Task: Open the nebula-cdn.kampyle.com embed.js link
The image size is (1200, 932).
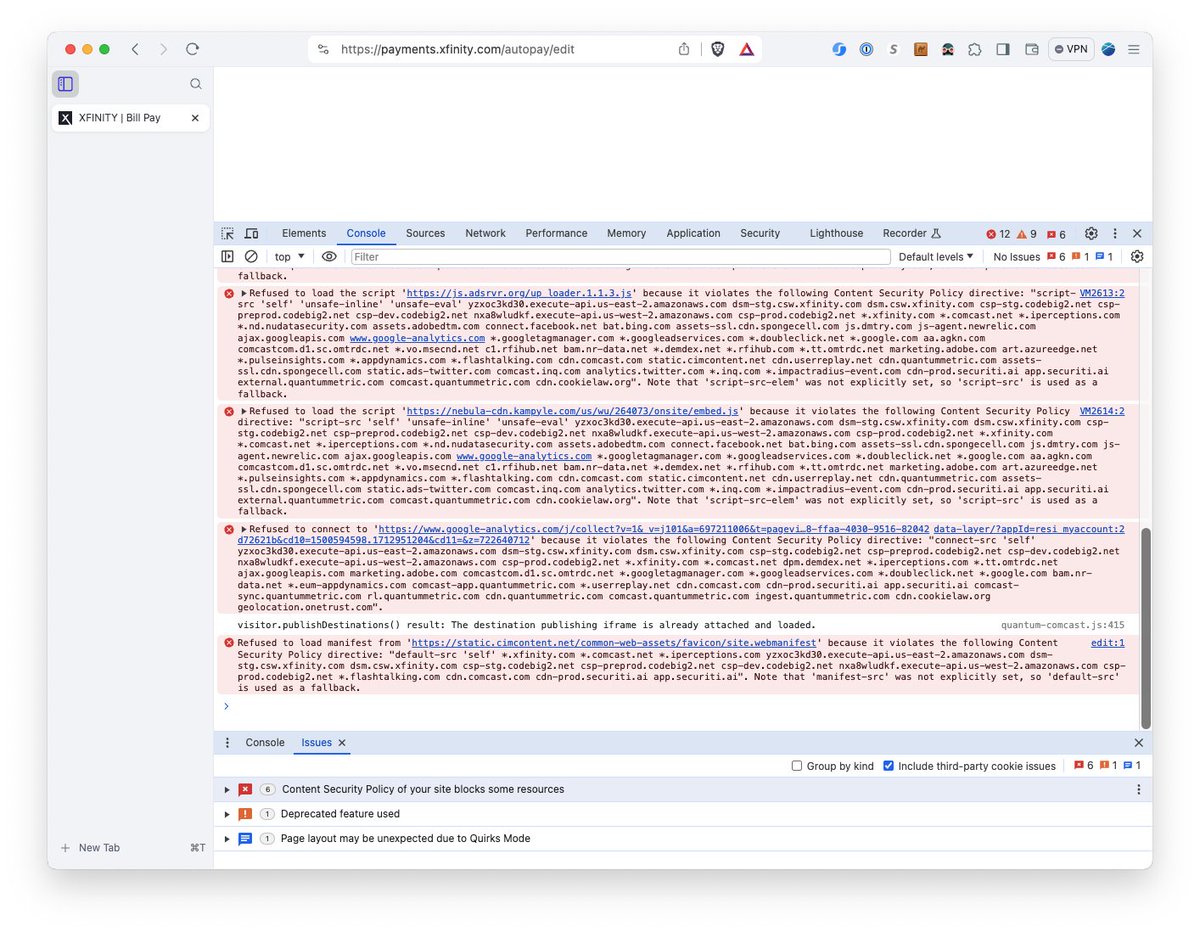Action: pyautogui.click(x=572, y=411)
